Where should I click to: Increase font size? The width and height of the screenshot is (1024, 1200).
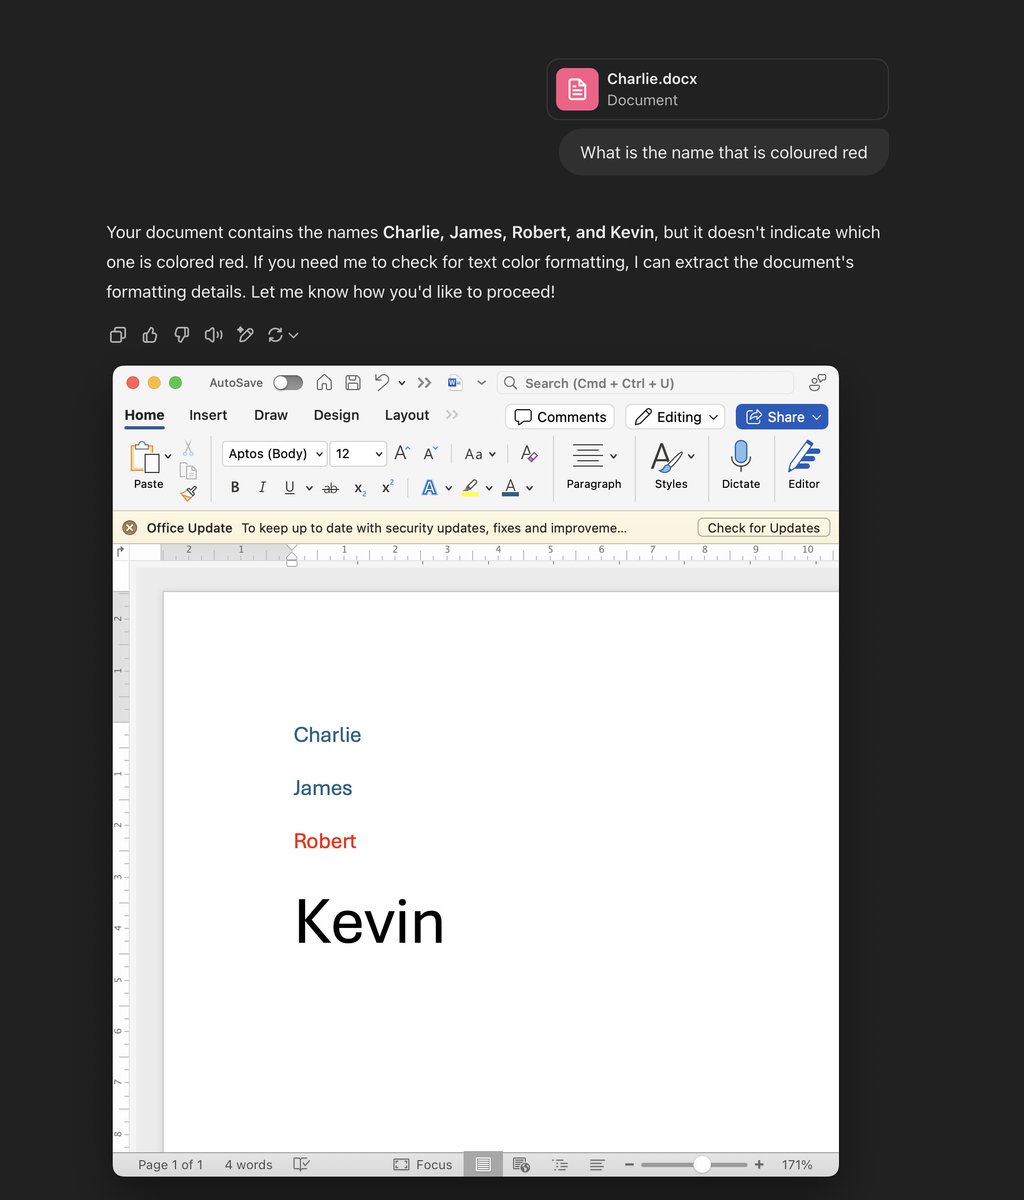tap(402, 453)
